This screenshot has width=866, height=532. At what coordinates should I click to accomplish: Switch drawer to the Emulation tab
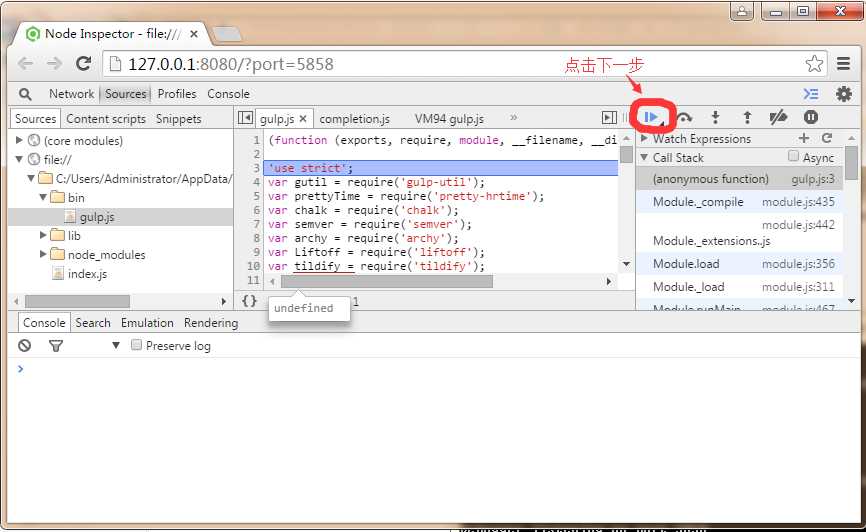(147, 323)
